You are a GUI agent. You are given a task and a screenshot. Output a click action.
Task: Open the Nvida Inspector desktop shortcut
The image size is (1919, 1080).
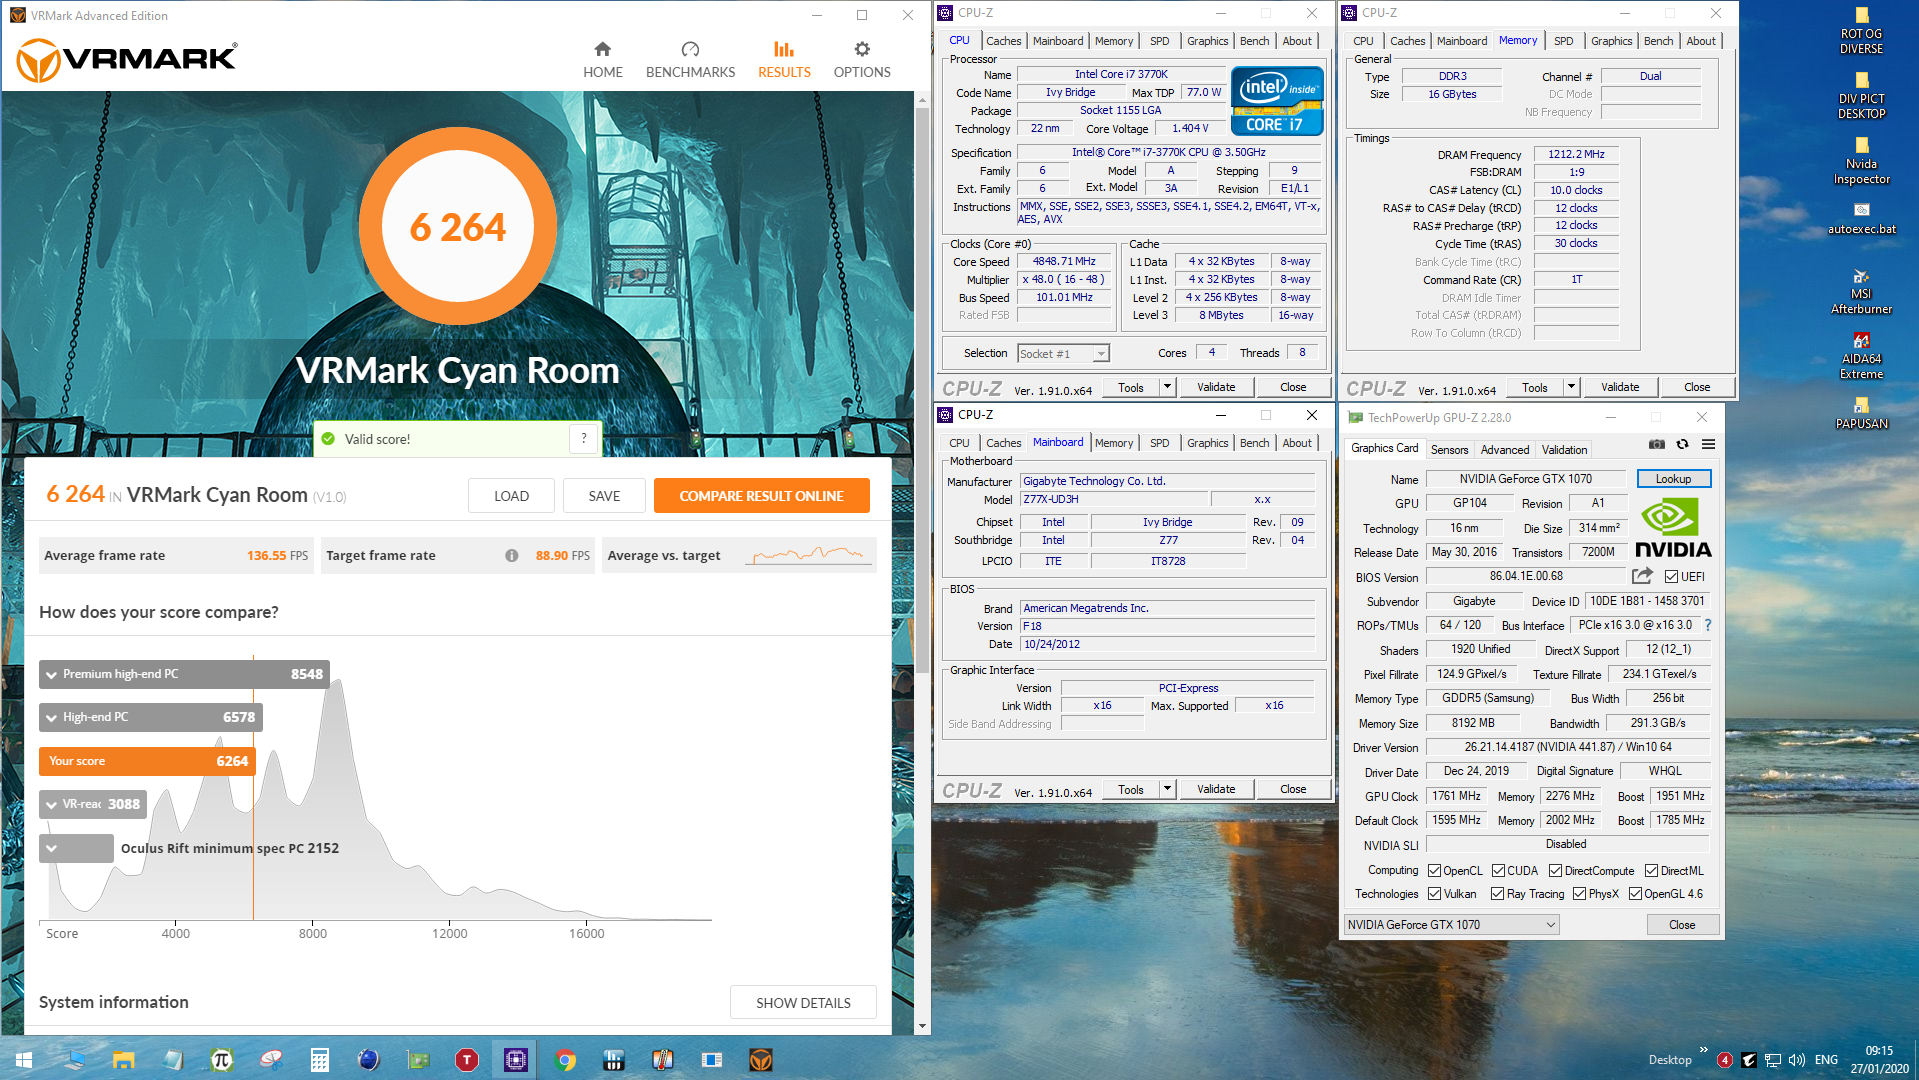[x=1861, y=161]
